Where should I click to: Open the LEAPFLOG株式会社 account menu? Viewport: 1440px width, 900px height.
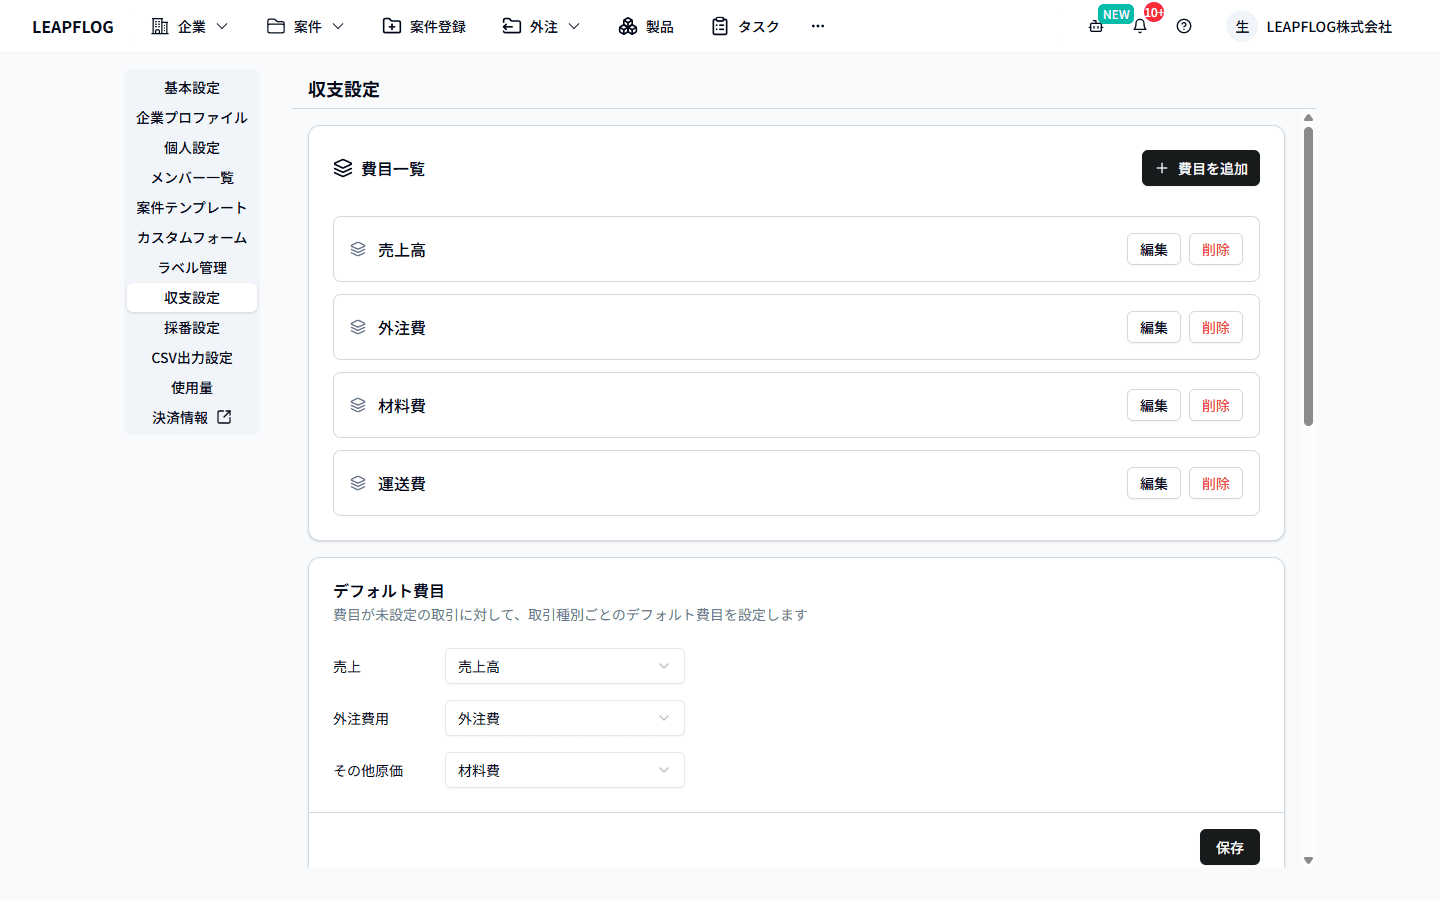coord(1329,27)
